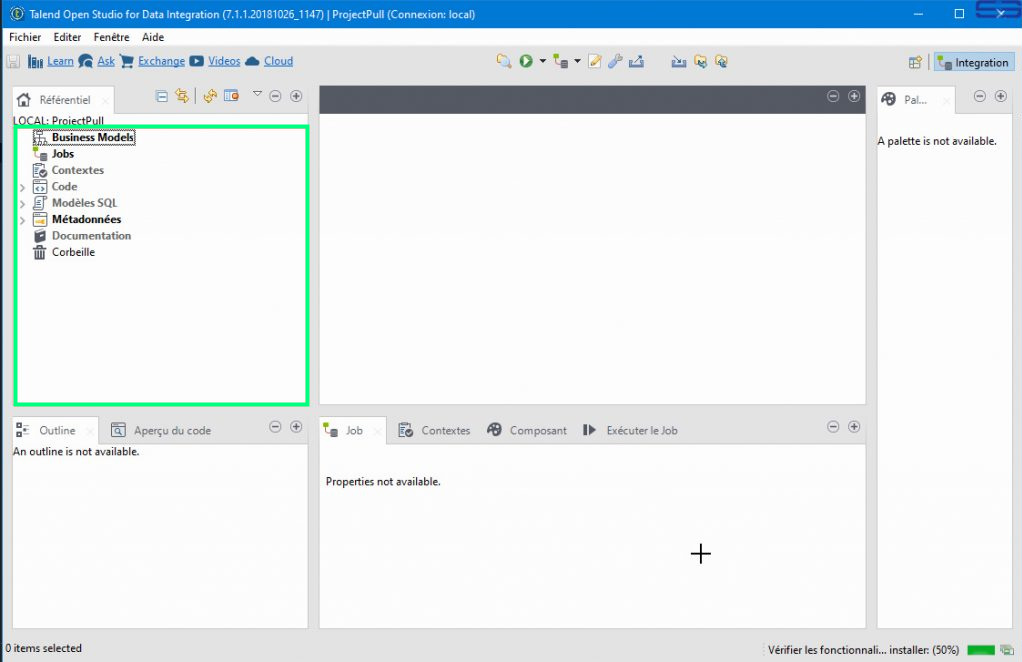The height and width of the screenshot is (662, 1022).
Task: Select the Métadonnées item label
Action: 86,220
